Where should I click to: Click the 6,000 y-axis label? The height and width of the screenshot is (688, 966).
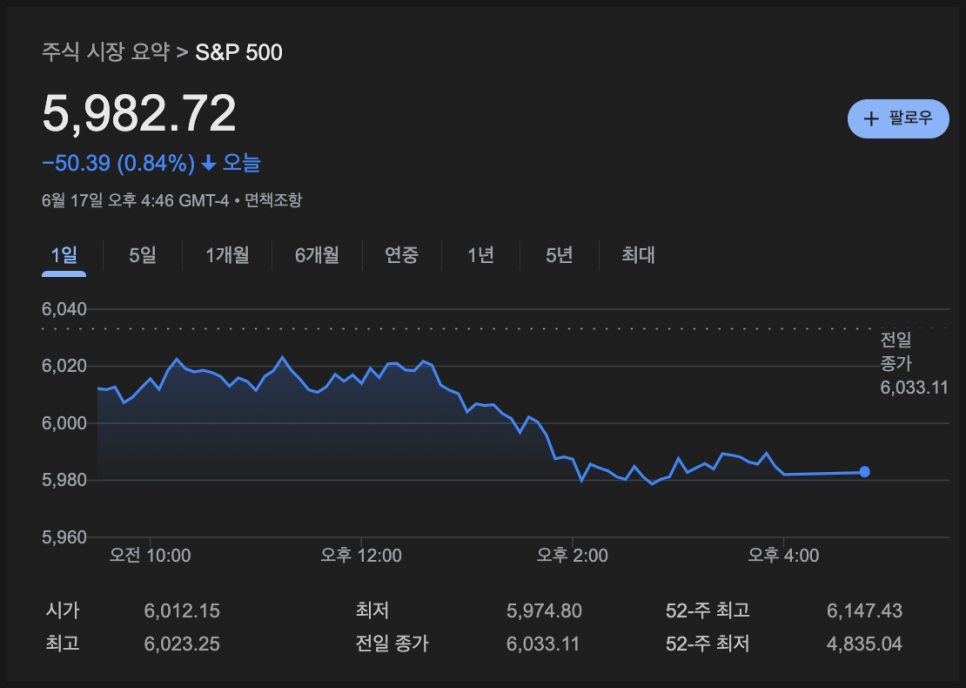pos(64,423)
